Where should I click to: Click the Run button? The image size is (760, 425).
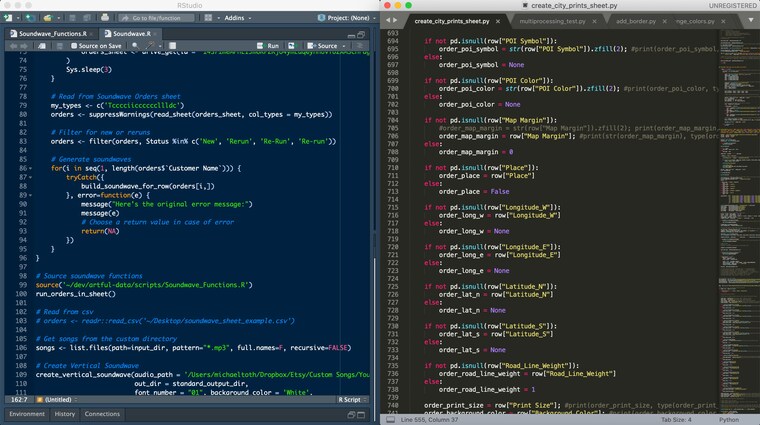[x=268, y=46]
